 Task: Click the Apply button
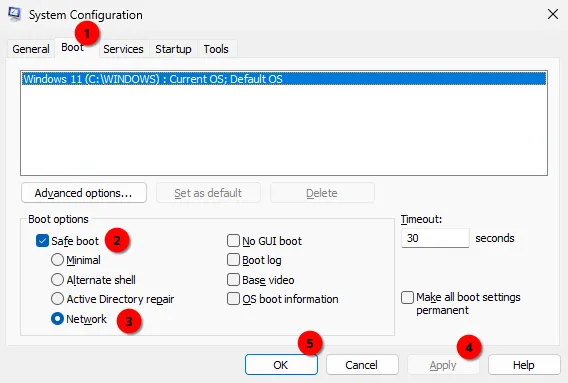[x=443, y=365]
